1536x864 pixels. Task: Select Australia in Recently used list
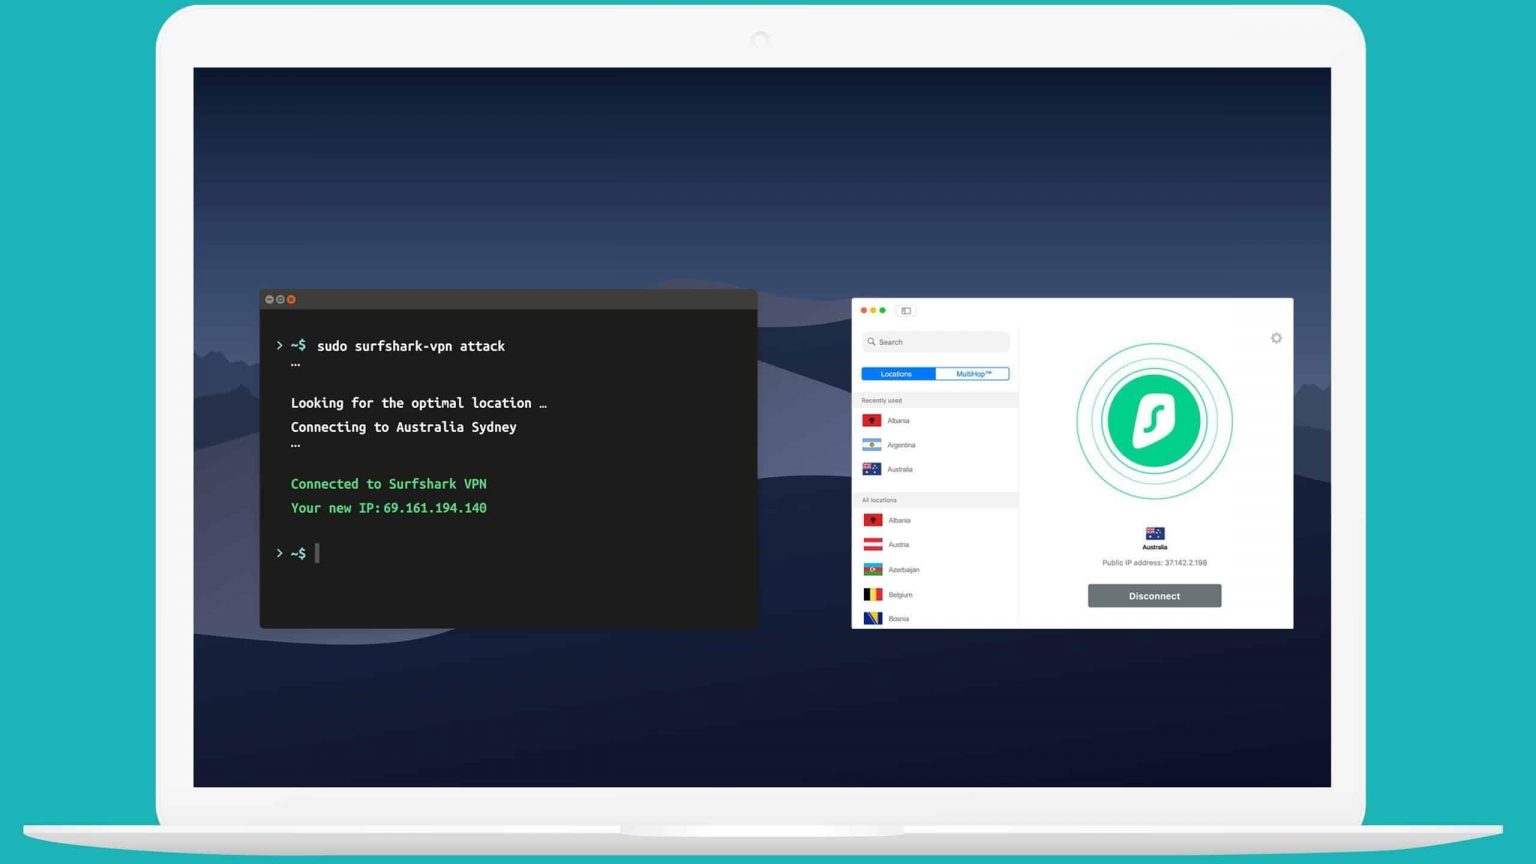pyautogui.click(x=935, y=469)
